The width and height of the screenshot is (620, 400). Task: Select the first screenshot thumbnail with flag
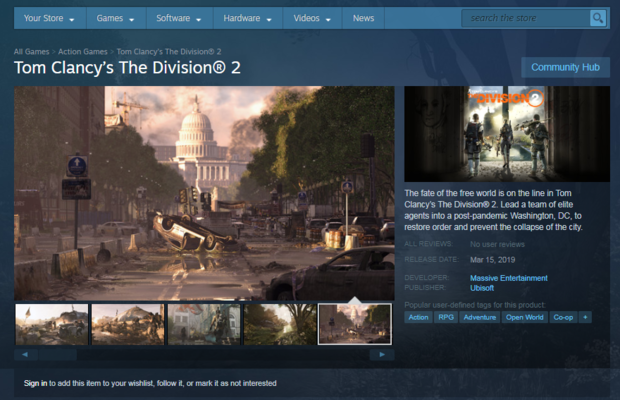tap(52, 324)
